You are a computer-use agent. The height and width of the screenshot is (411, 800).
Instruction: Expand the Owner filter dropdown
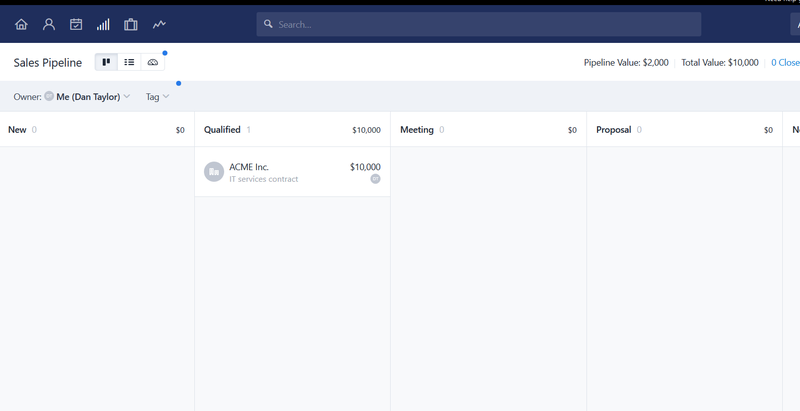(x=72, y=96)
